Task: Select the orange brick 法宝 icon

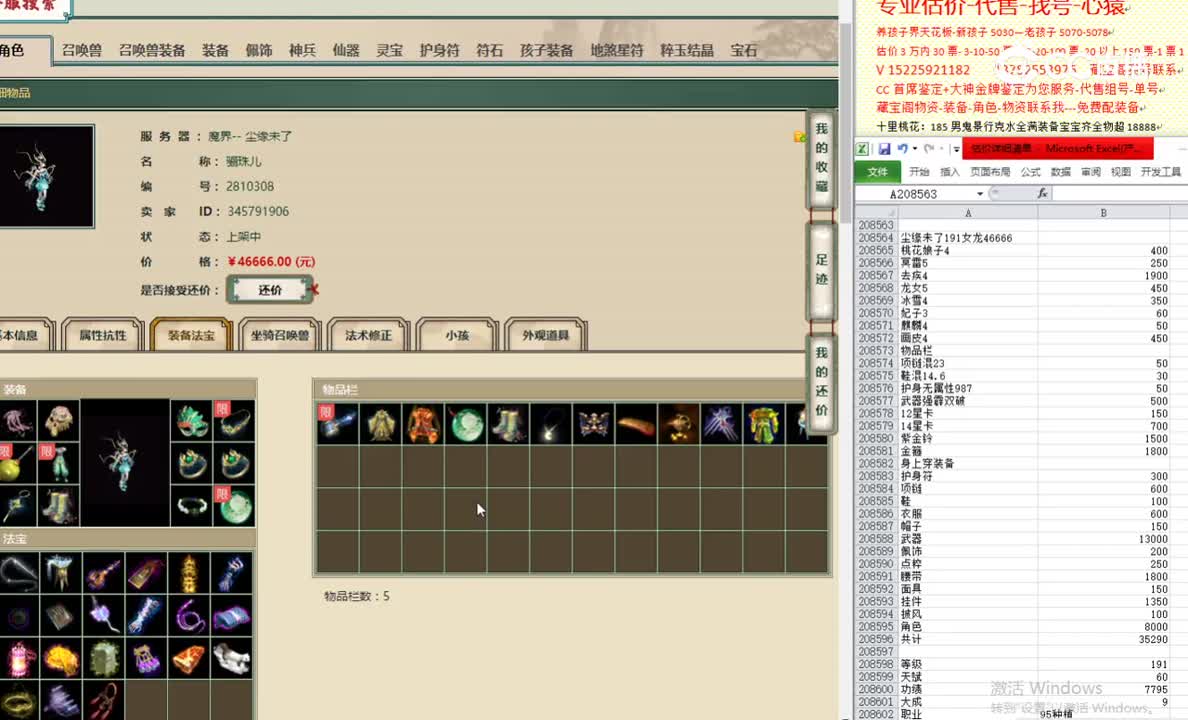Action: tap(189, 659)
